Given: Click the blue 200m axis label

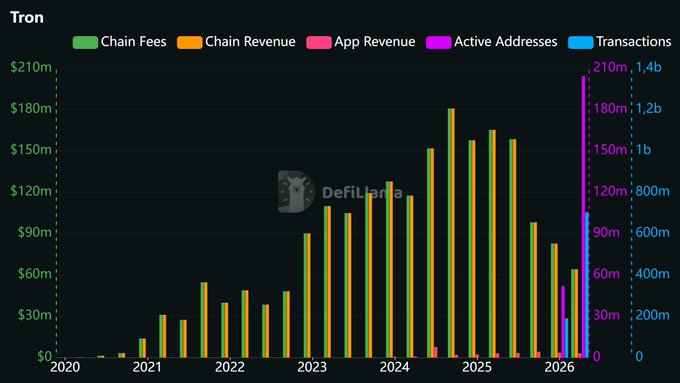Looking at the screenshot, I should [653, 315].
